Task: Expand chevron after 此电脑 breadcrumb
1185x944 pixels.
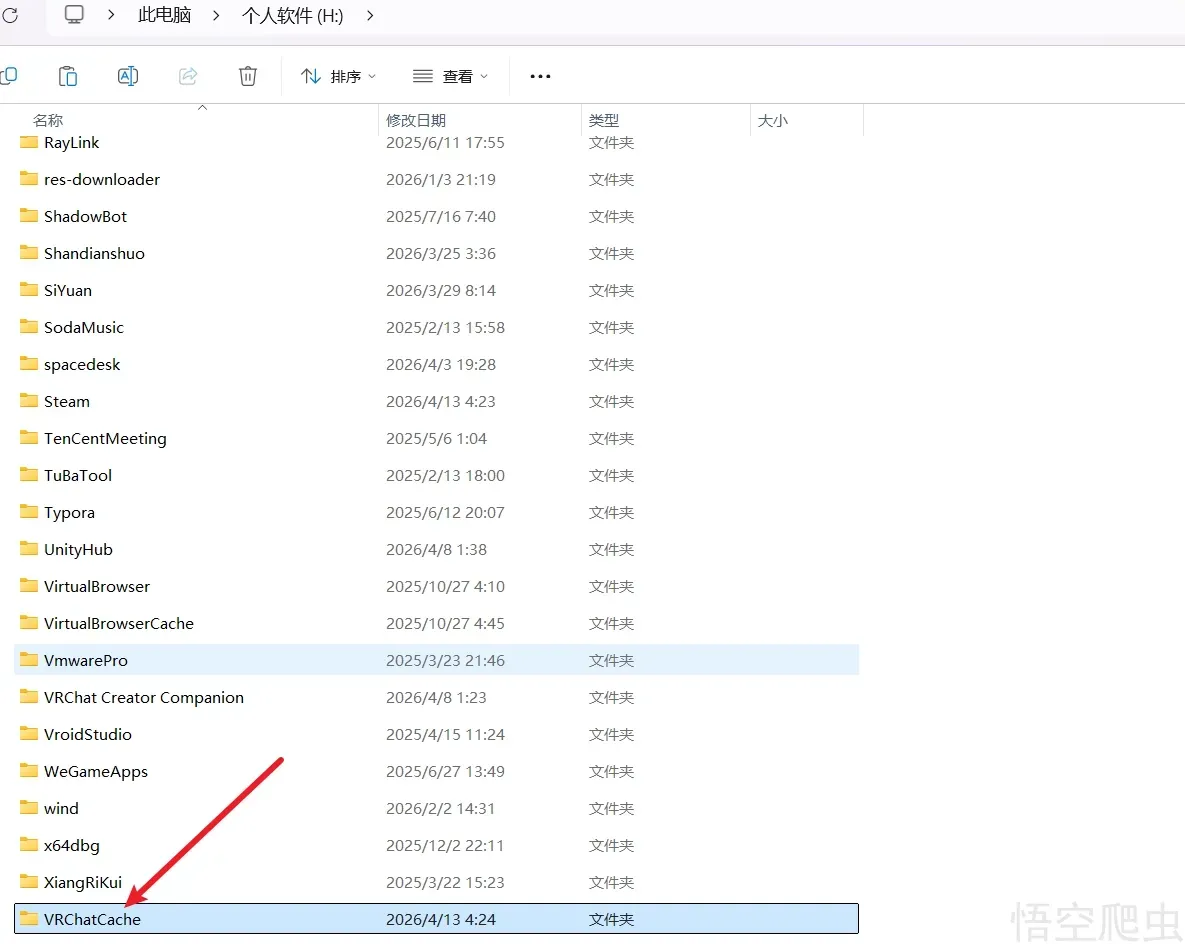Action: tap(216, 15)
